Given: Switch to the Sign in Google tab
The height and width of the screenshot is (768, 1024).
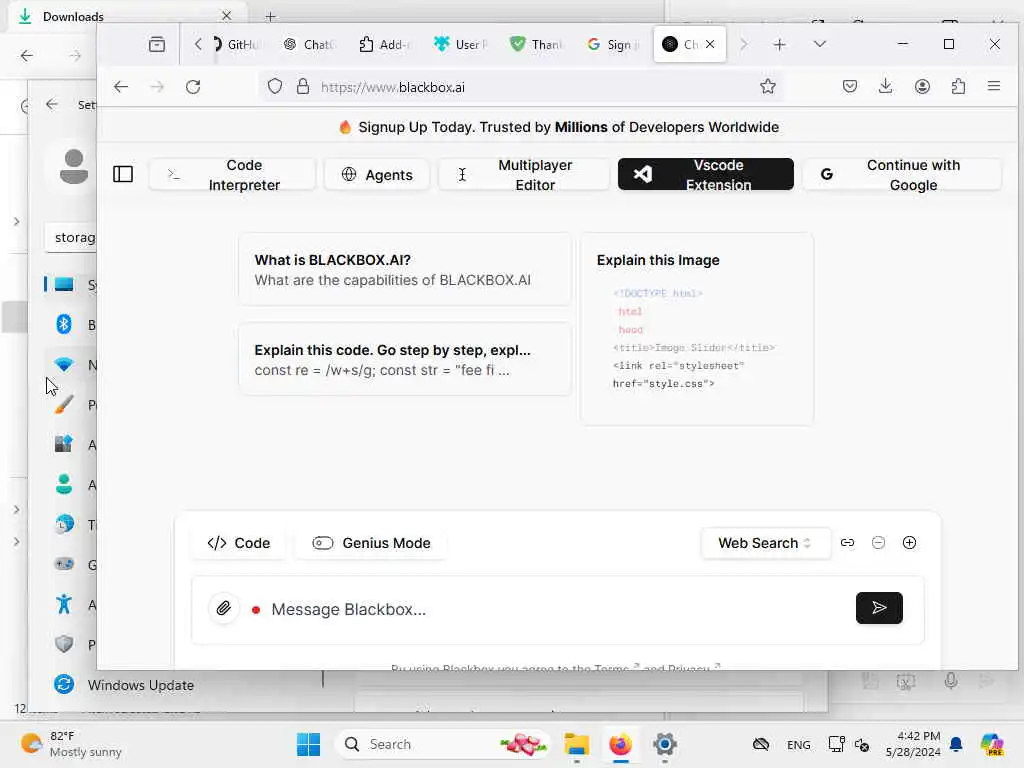Looking at the screenshot, I should [612, 44].
